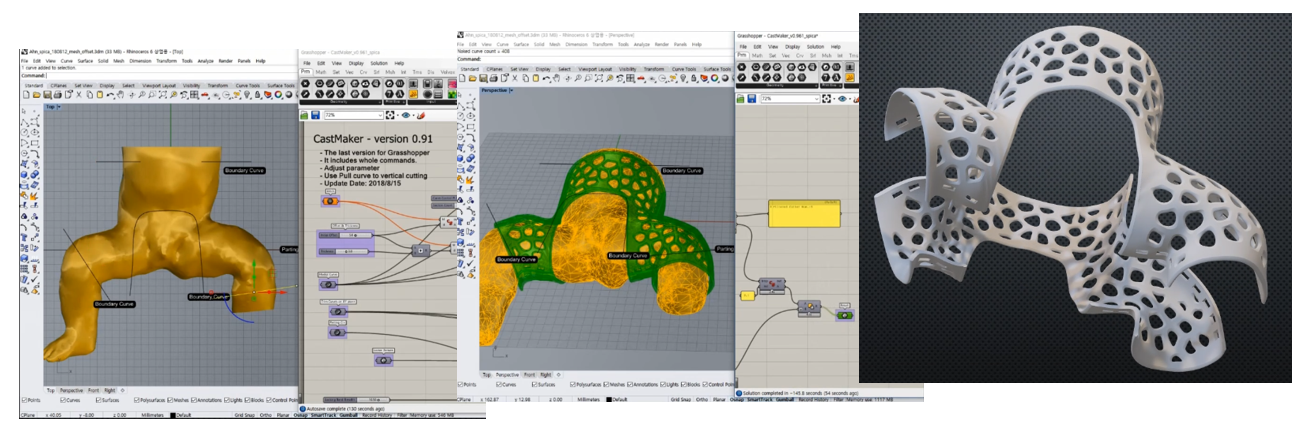Click New file icon in right Rhino toolbar
This screenshot has width=1297, height=426.
[x=462, y=78]
